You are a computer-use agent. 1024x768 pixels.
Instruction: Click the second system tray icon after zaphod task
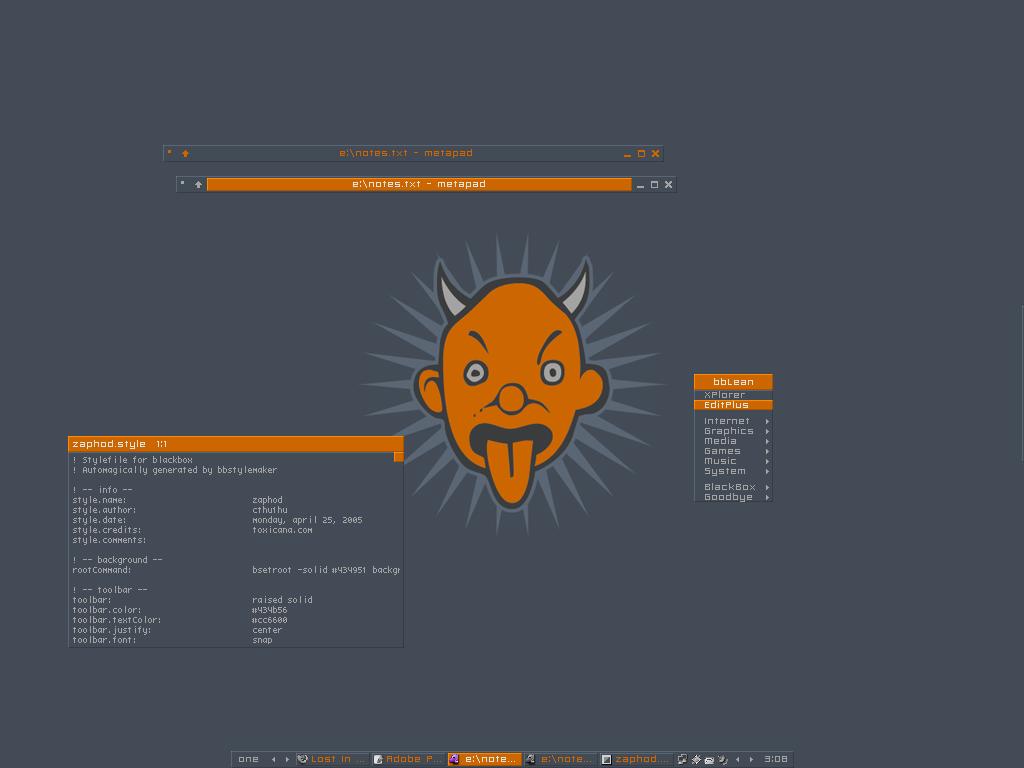696,759
